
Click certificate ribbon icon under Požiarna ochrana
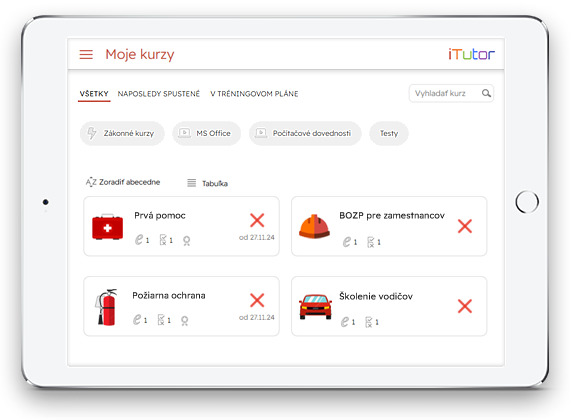(185, 321)
